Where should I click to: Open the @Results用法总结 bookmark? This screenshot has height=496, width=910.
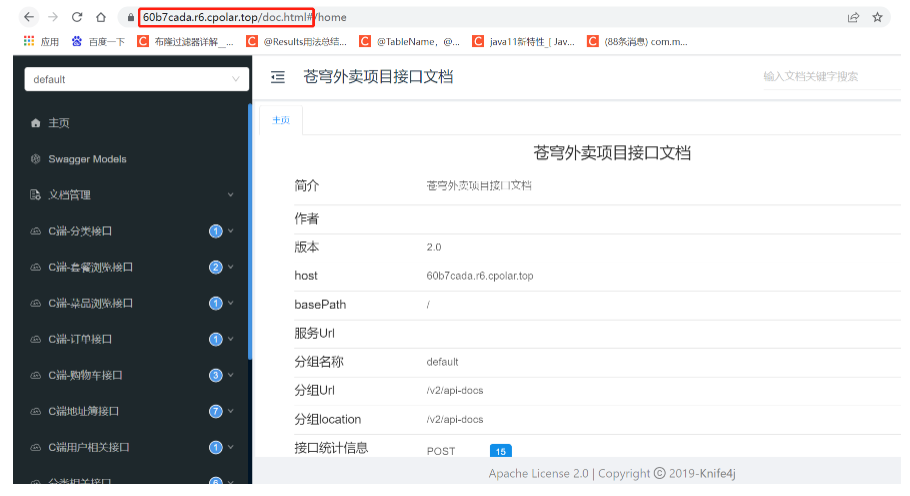297,42
